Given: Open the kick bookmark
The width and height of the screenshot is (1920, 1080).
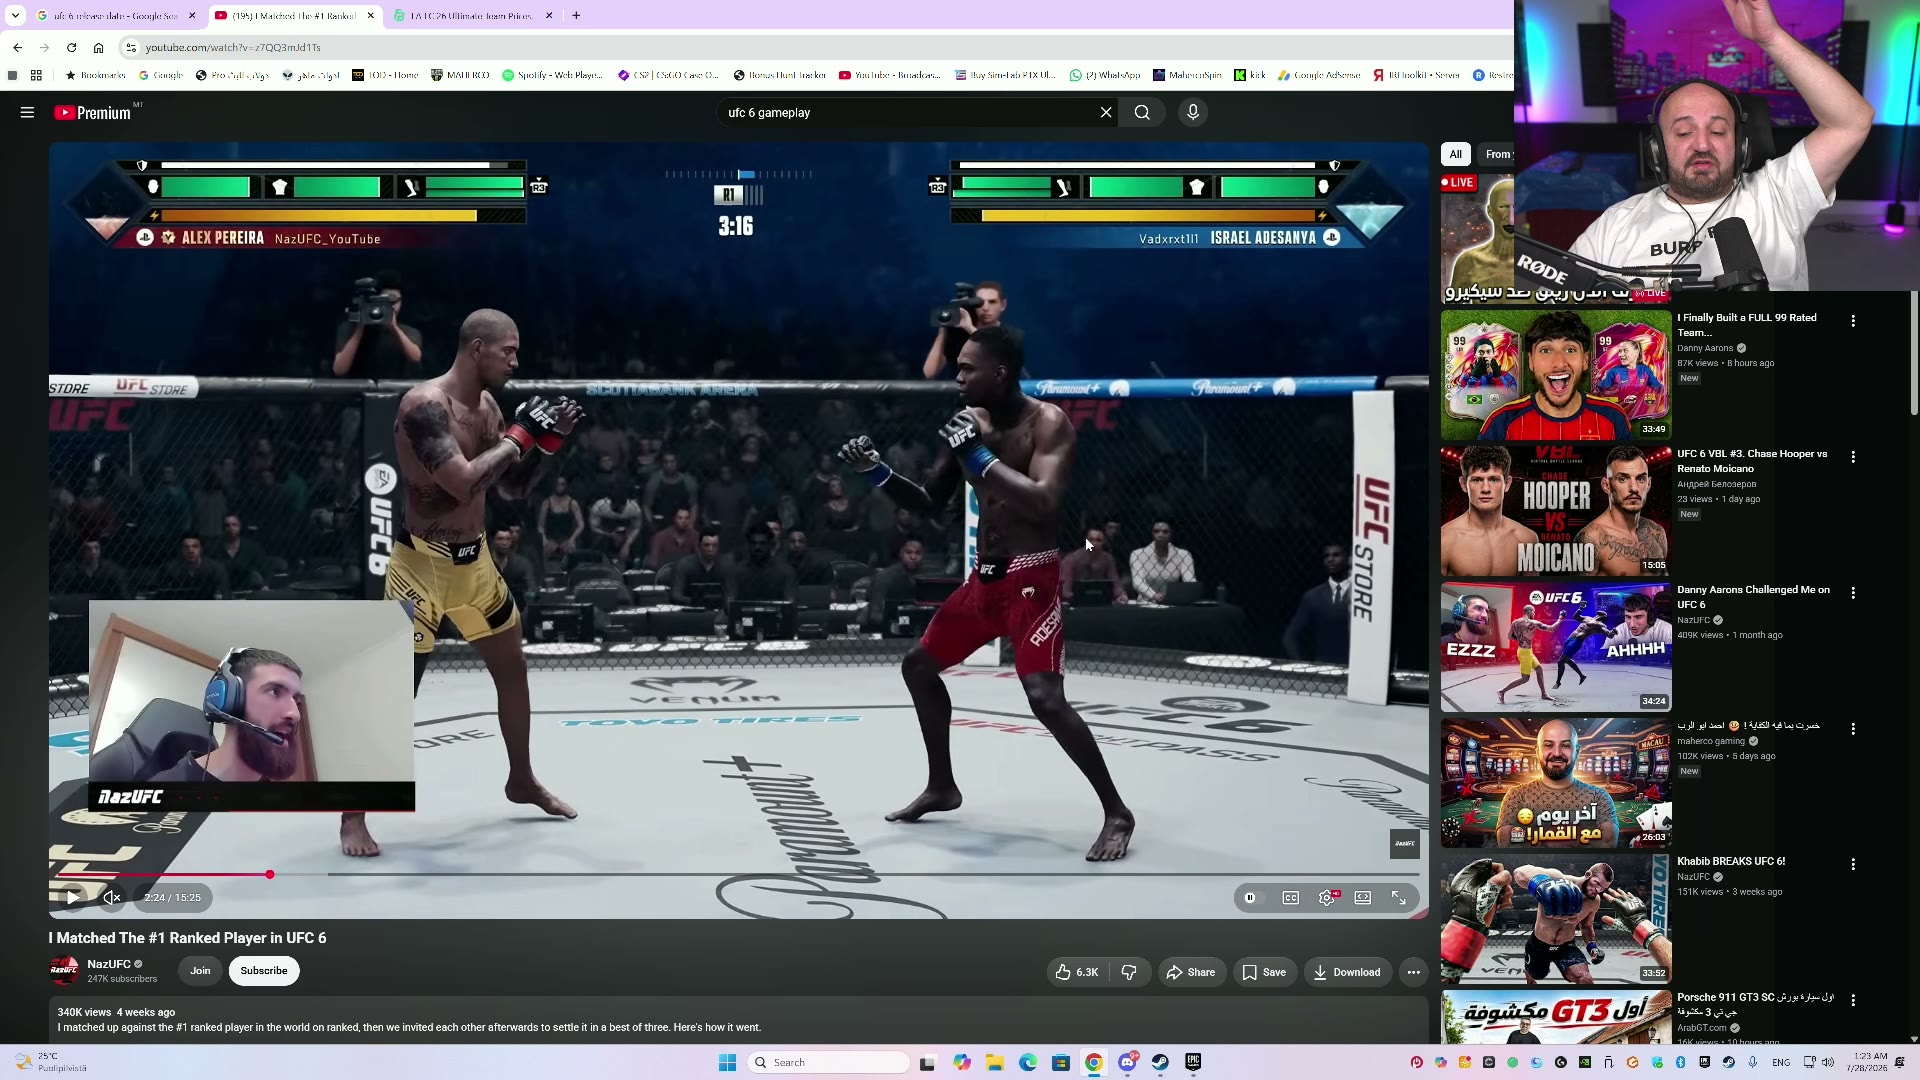Looking at the screenshot, I should (x=1250, y=75).
